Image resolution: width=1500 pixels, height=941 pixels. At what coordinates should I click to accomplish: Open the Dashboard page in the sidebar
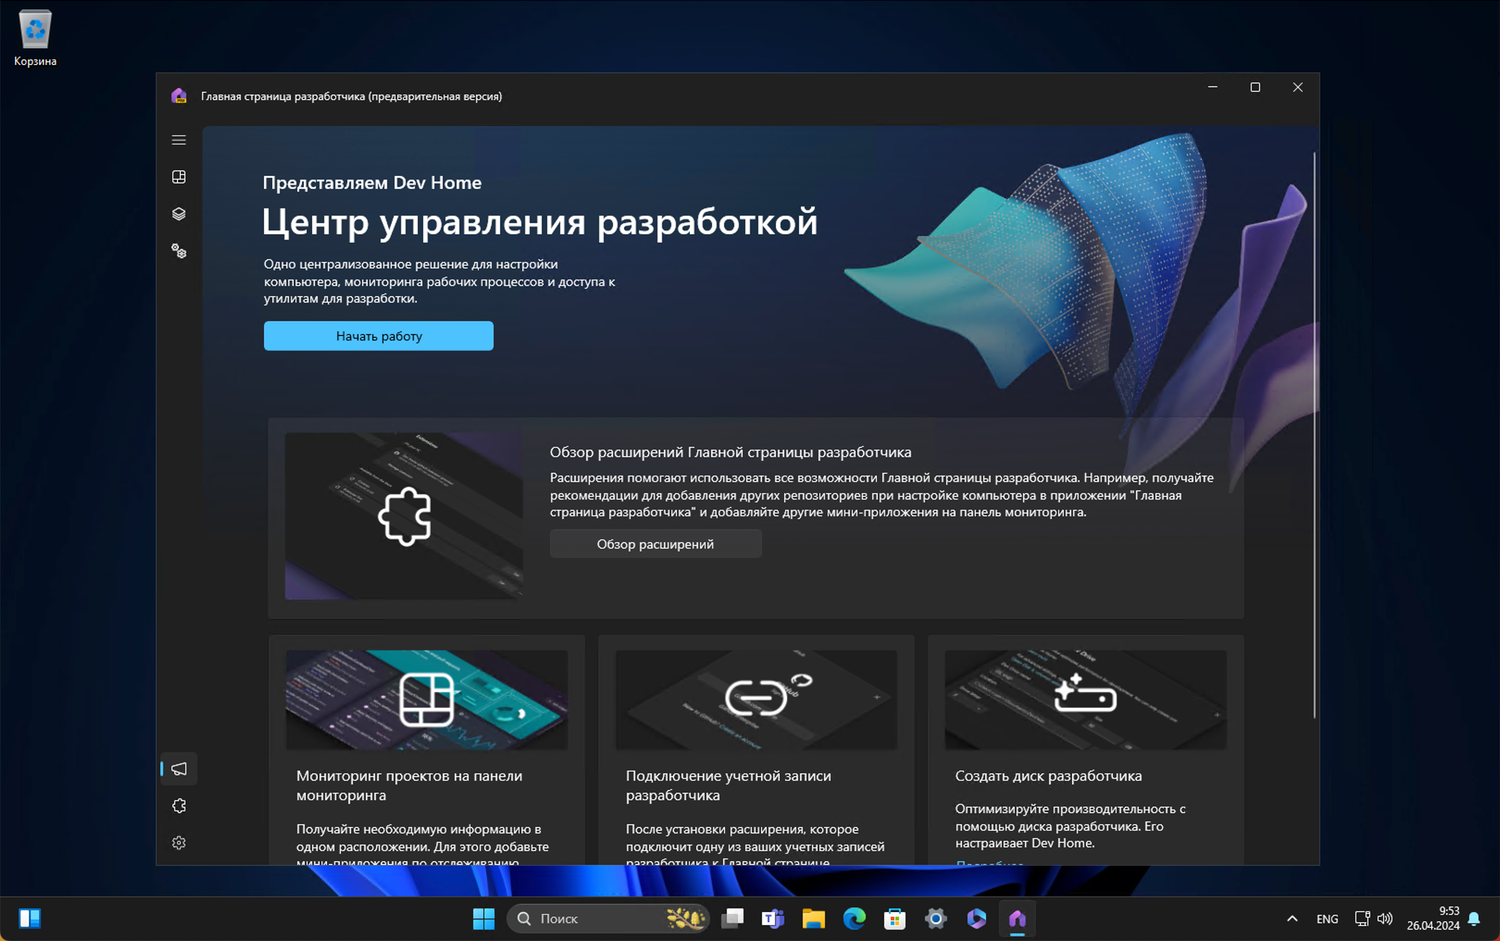(179, 177)
